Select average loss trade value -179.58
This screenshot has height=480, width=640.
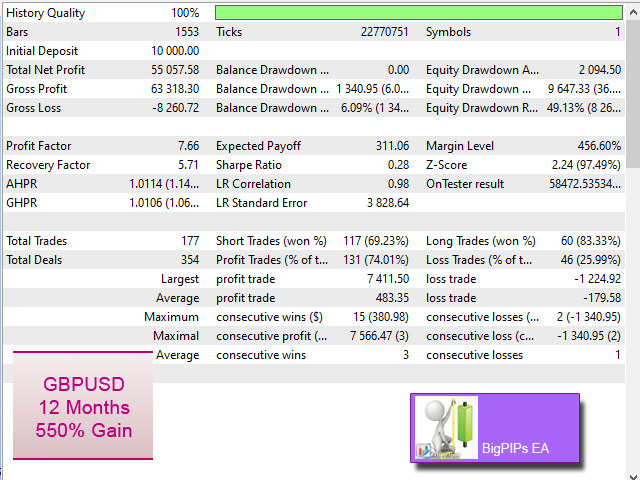[602, 298]
